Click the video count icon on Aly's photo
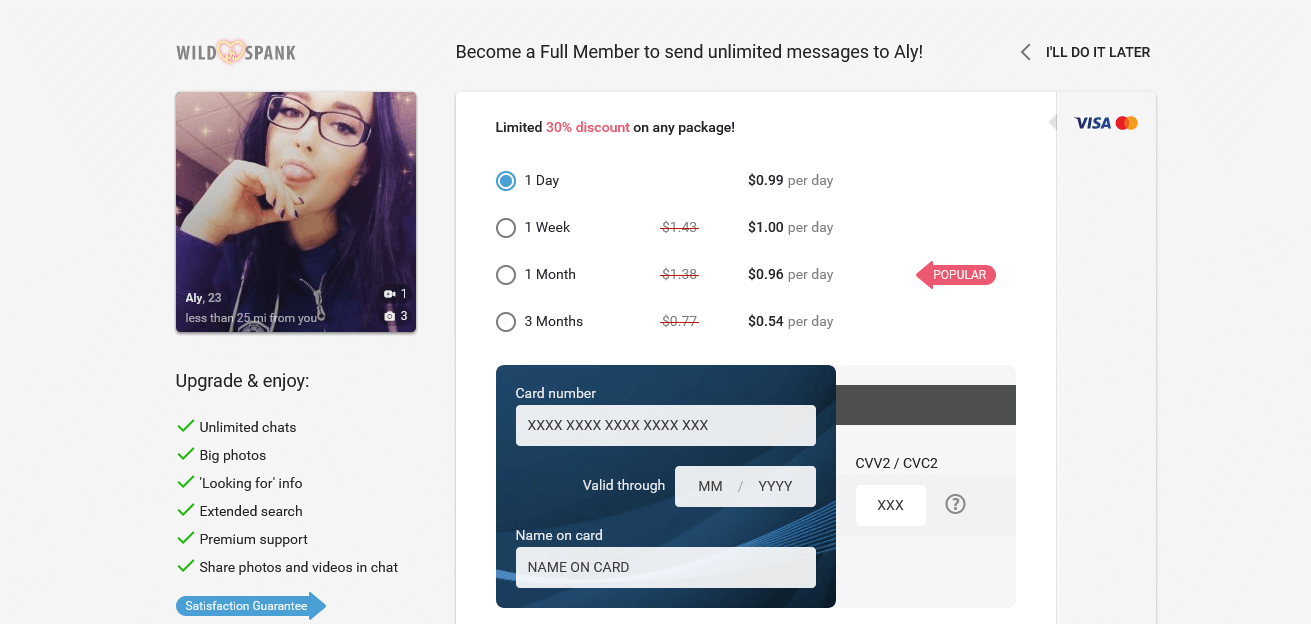The image size is (1311, 624). 390,294
